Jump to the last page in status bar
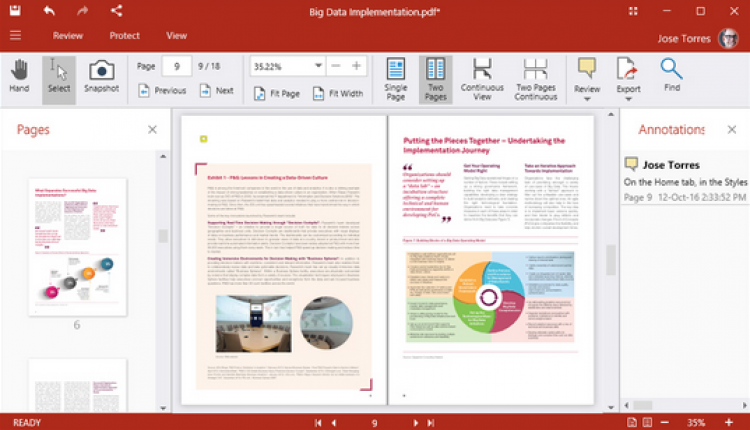The width and height of the screenshot is (750, 430). tap(431, 423)
